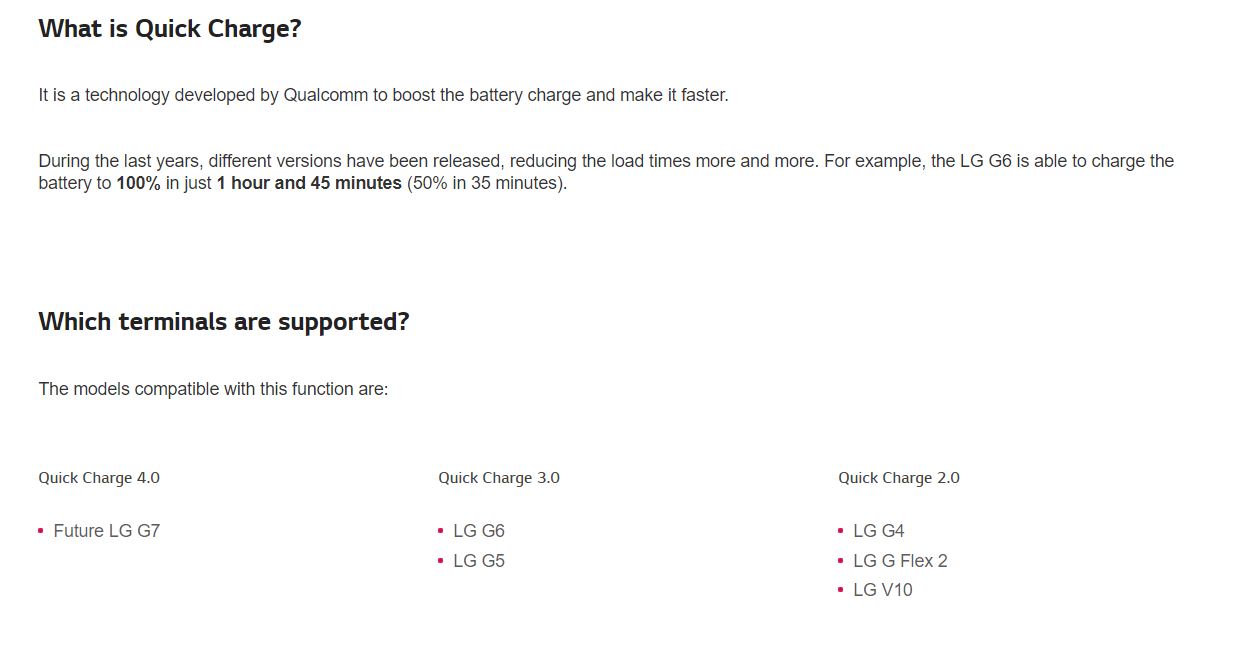Click the red bullet beside Future LG G7
The width and height of the screenshot is (1258, 646).
click(41, 531)
